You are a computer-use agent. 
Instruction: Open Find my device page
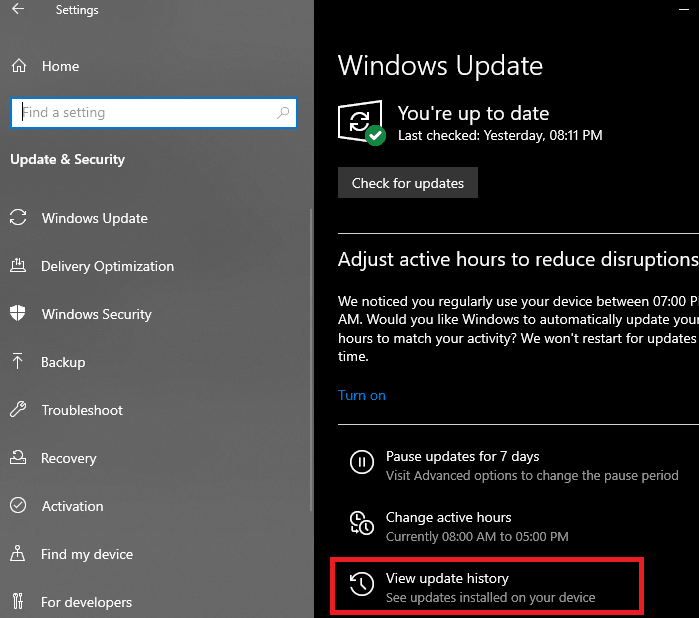pyautogui.click(x=87, y=554)
